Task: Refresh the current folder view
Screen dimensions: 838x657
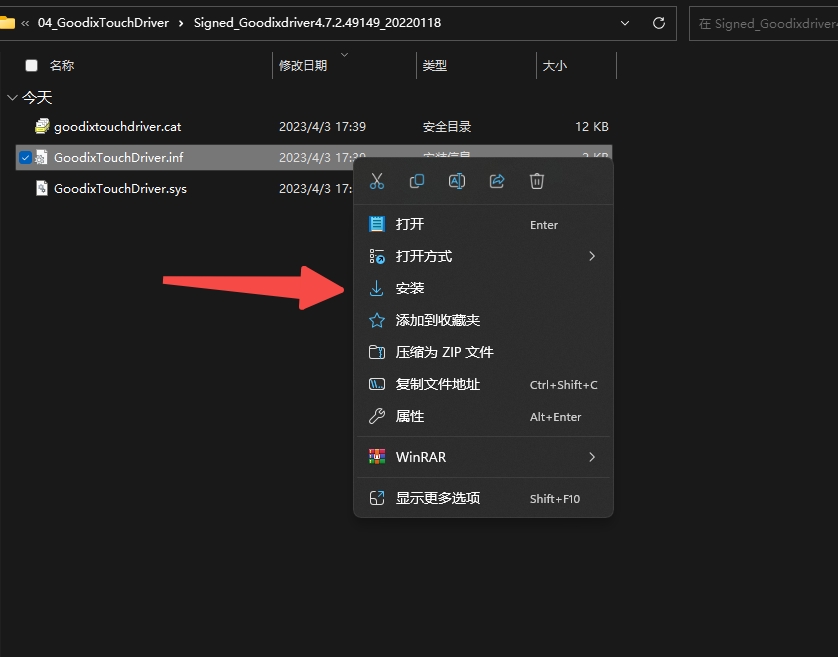Action: [x=659, y=23]
